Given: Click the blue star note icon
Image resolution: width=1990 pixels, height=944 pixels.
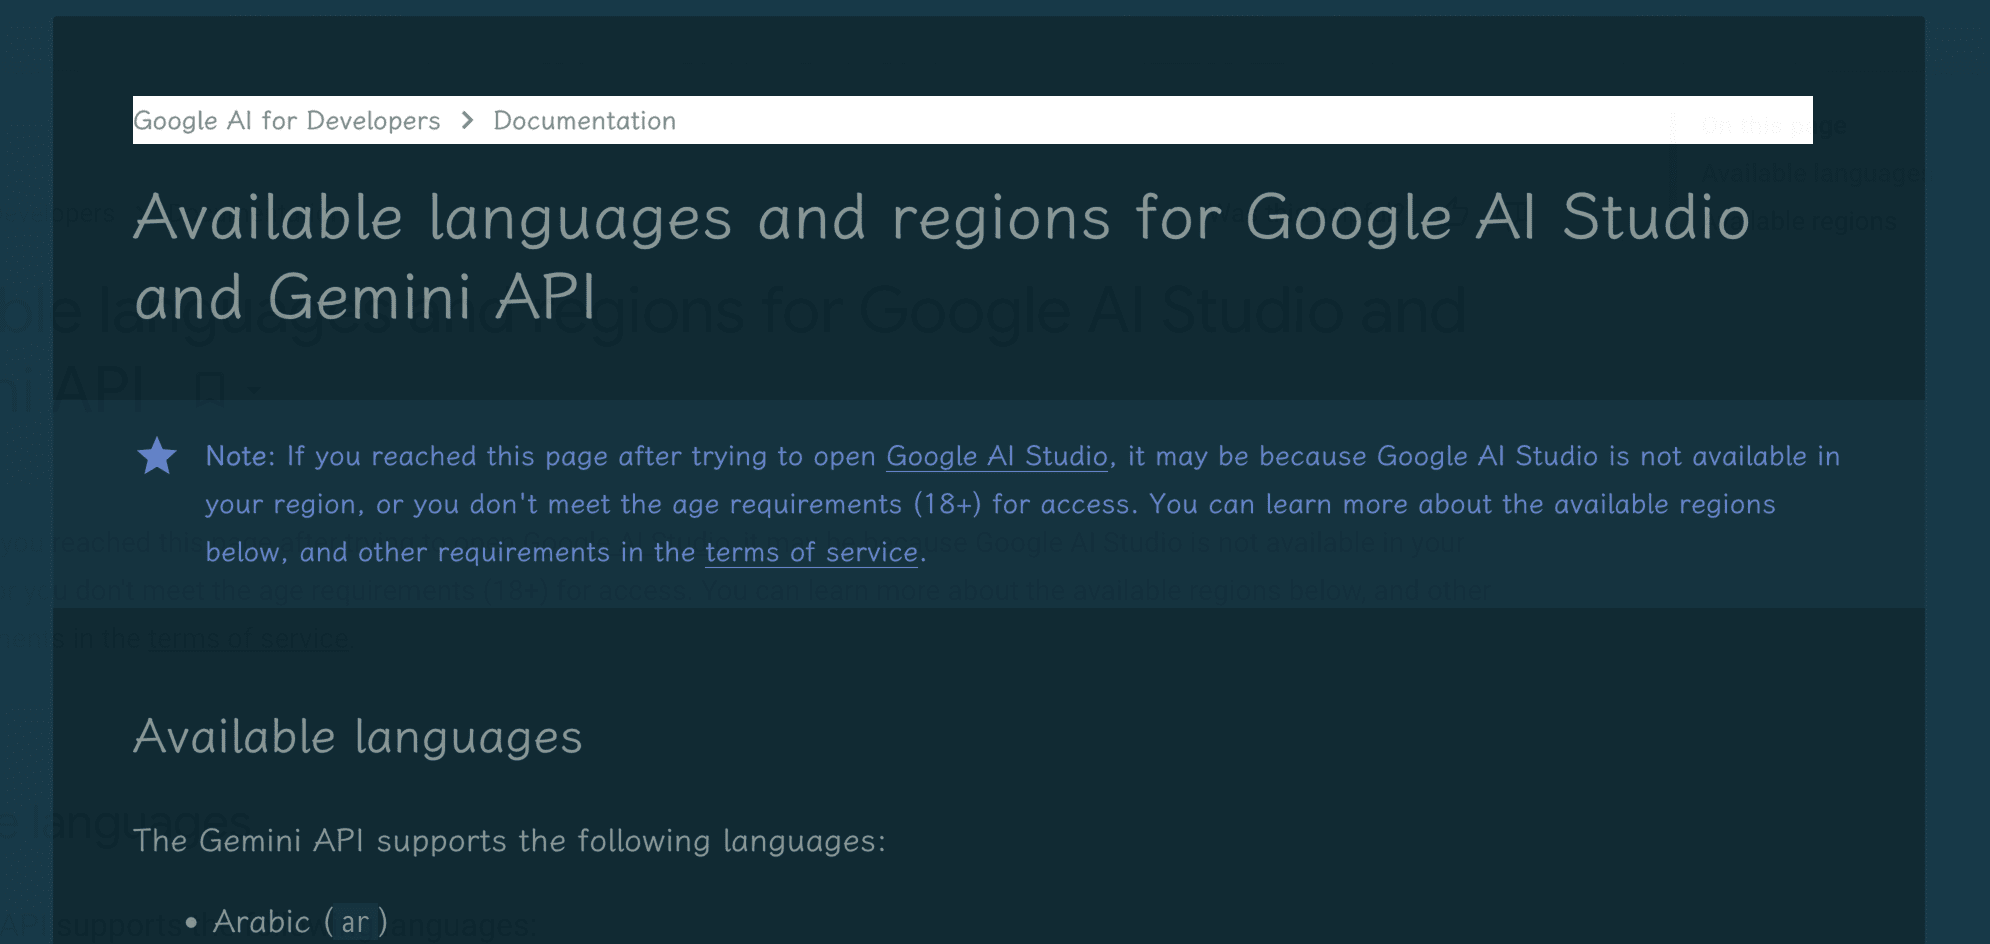Looking at the screenshot, I should click(x=157, y=457).
